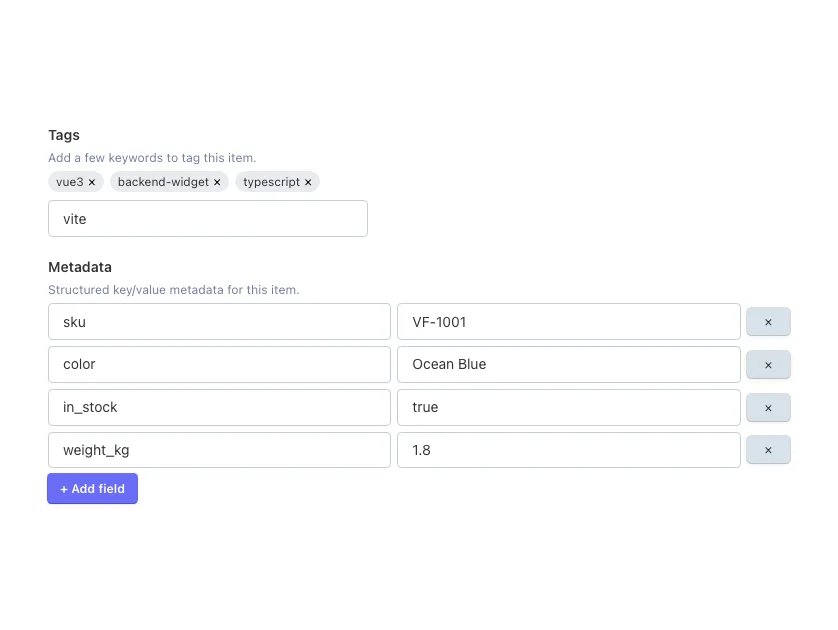Focus the tag input containing vite

tap(208, 219)
